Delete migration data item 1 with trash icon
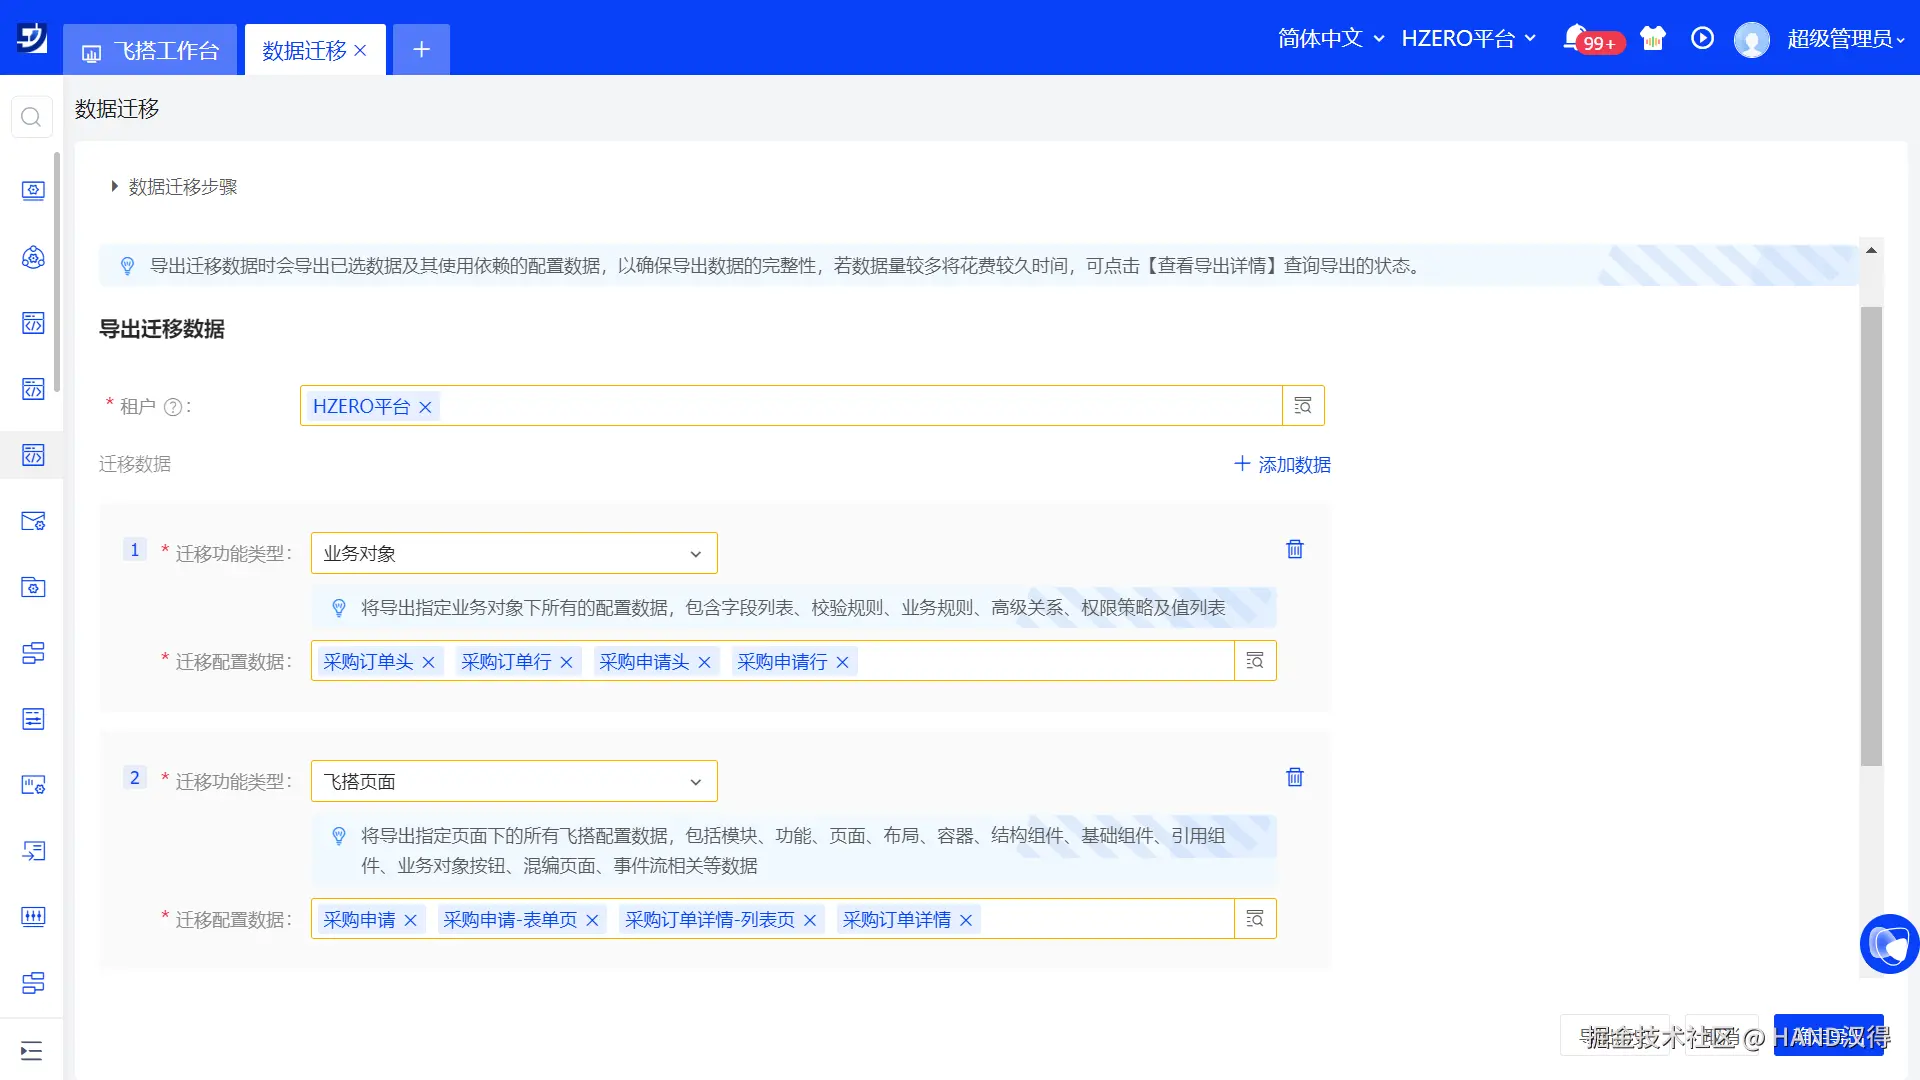Screen dimensions: 1920x1080 point(1295,549)
